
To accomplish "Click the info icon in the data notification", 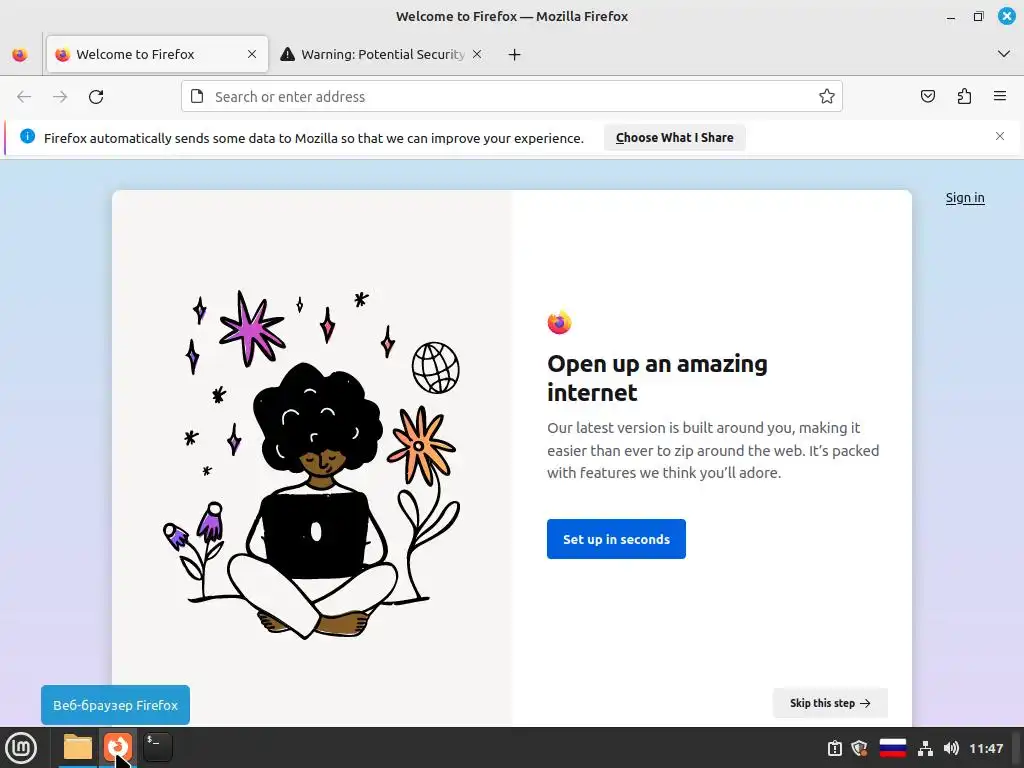I will [x=27, y=136].
